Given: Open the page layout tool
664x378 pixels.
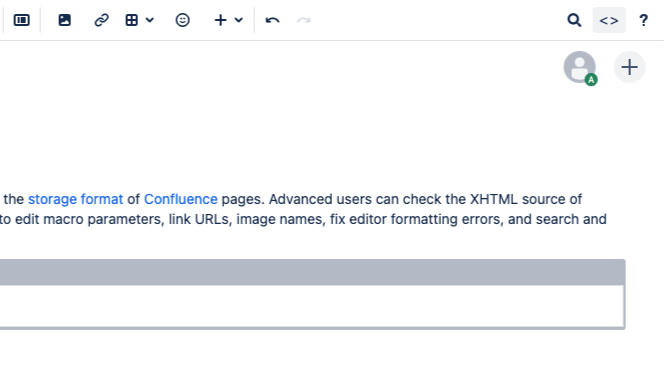Looking at the screenshot, I should [22, 20].
